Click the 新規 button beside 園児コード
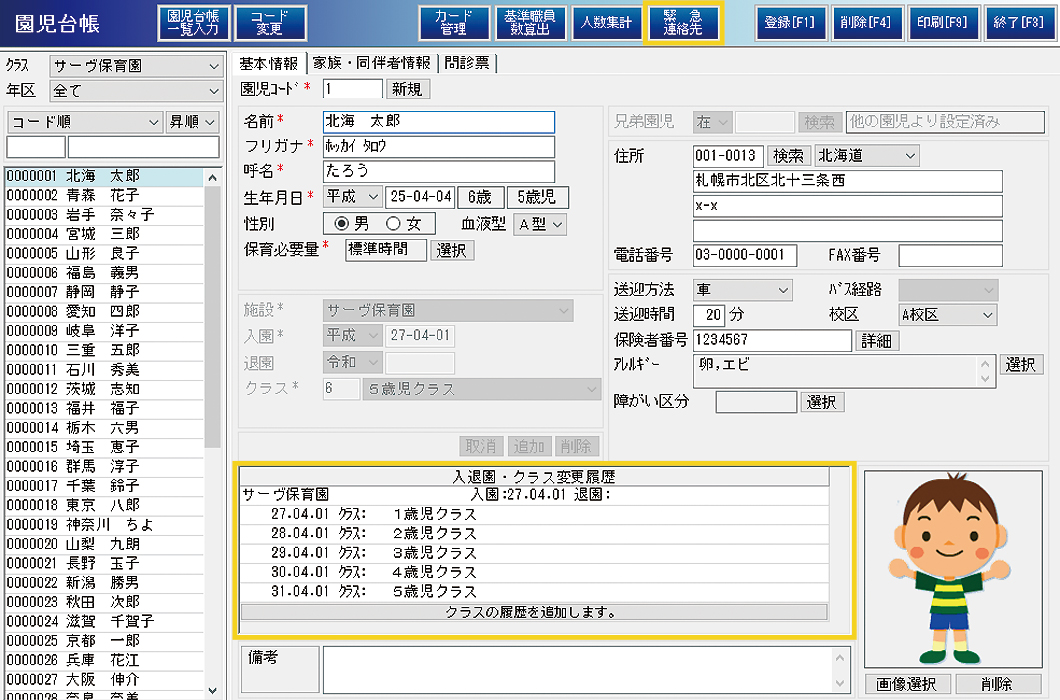Viewport: 1060px width, 700px height. 407,89
